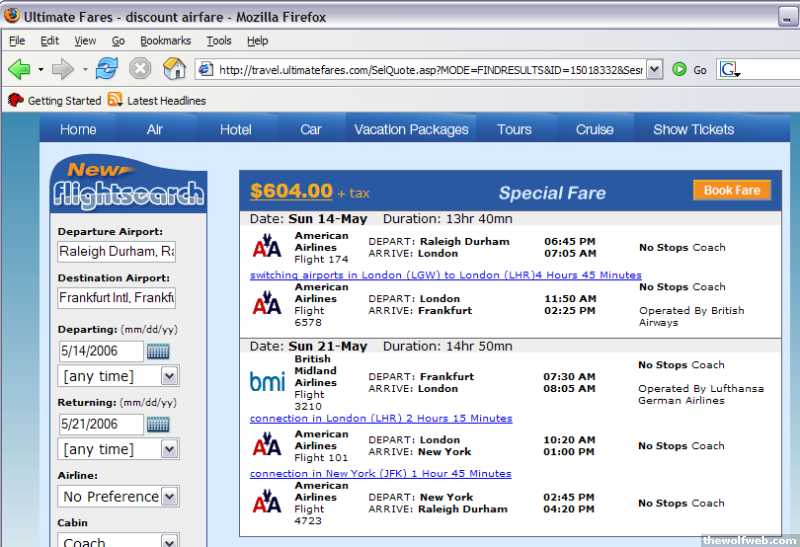Click the Latest Headlines feed icon
The image size is (800, 547).
115,100
